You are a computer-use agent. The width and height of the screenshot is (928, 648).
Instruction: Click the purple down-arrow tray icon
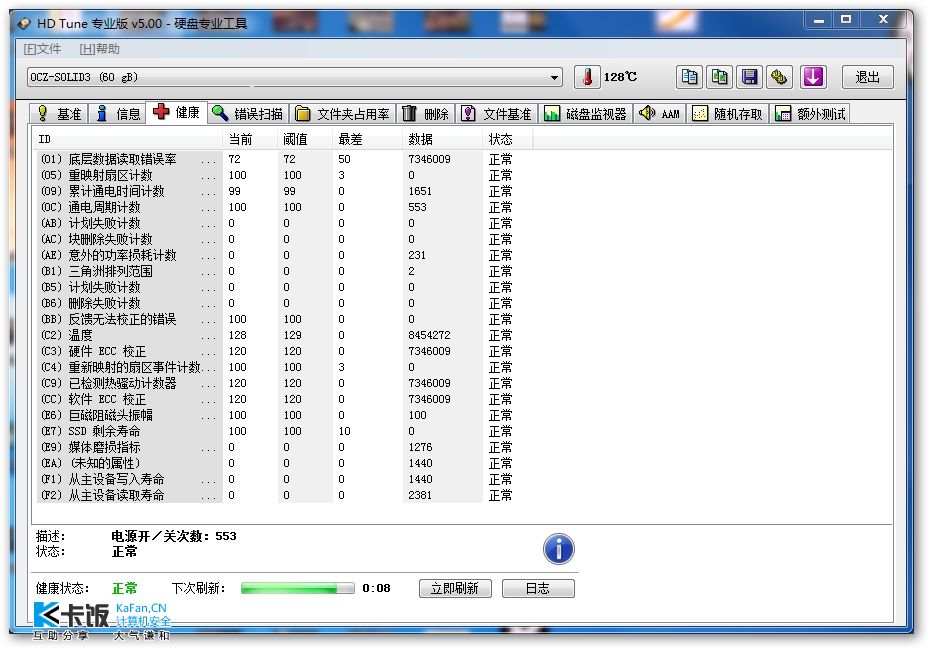pyautogui.click(x=813, y=77)
